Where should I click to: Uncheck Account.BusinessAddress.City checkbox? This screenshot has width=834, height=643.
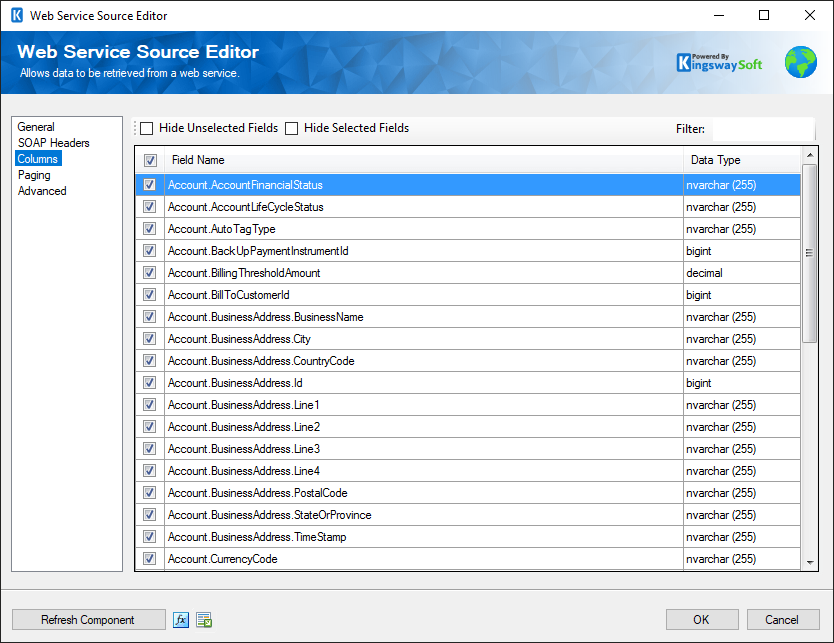point(149,338)
